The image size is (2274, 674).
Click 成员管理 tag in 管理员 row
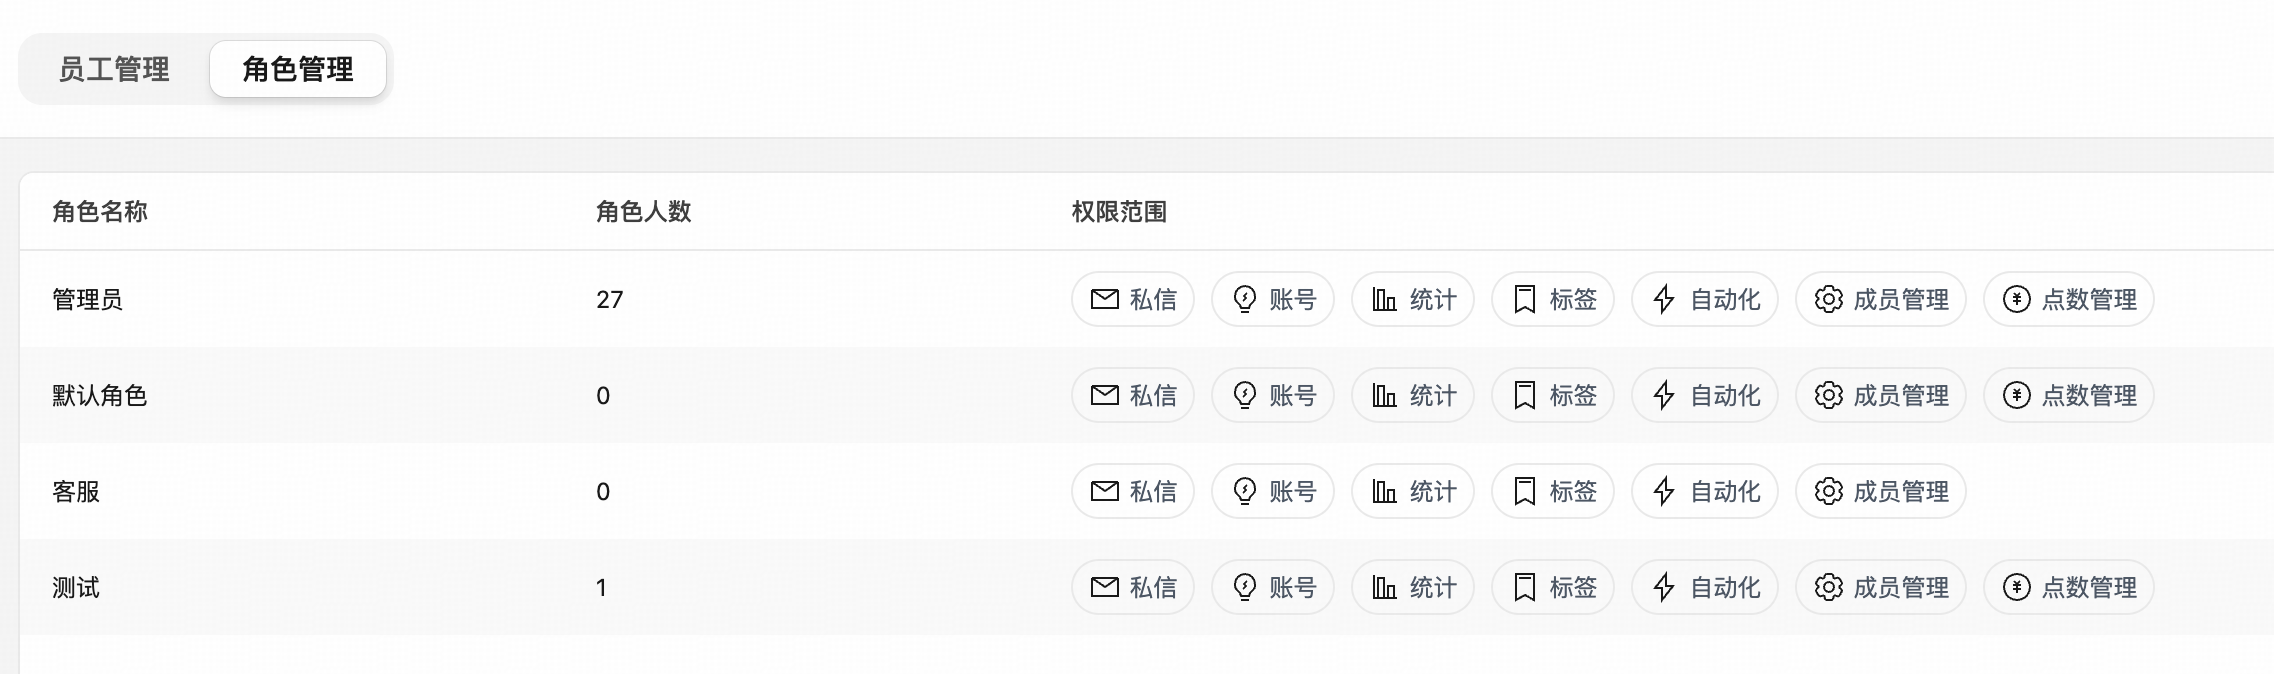pos(1880,299)
